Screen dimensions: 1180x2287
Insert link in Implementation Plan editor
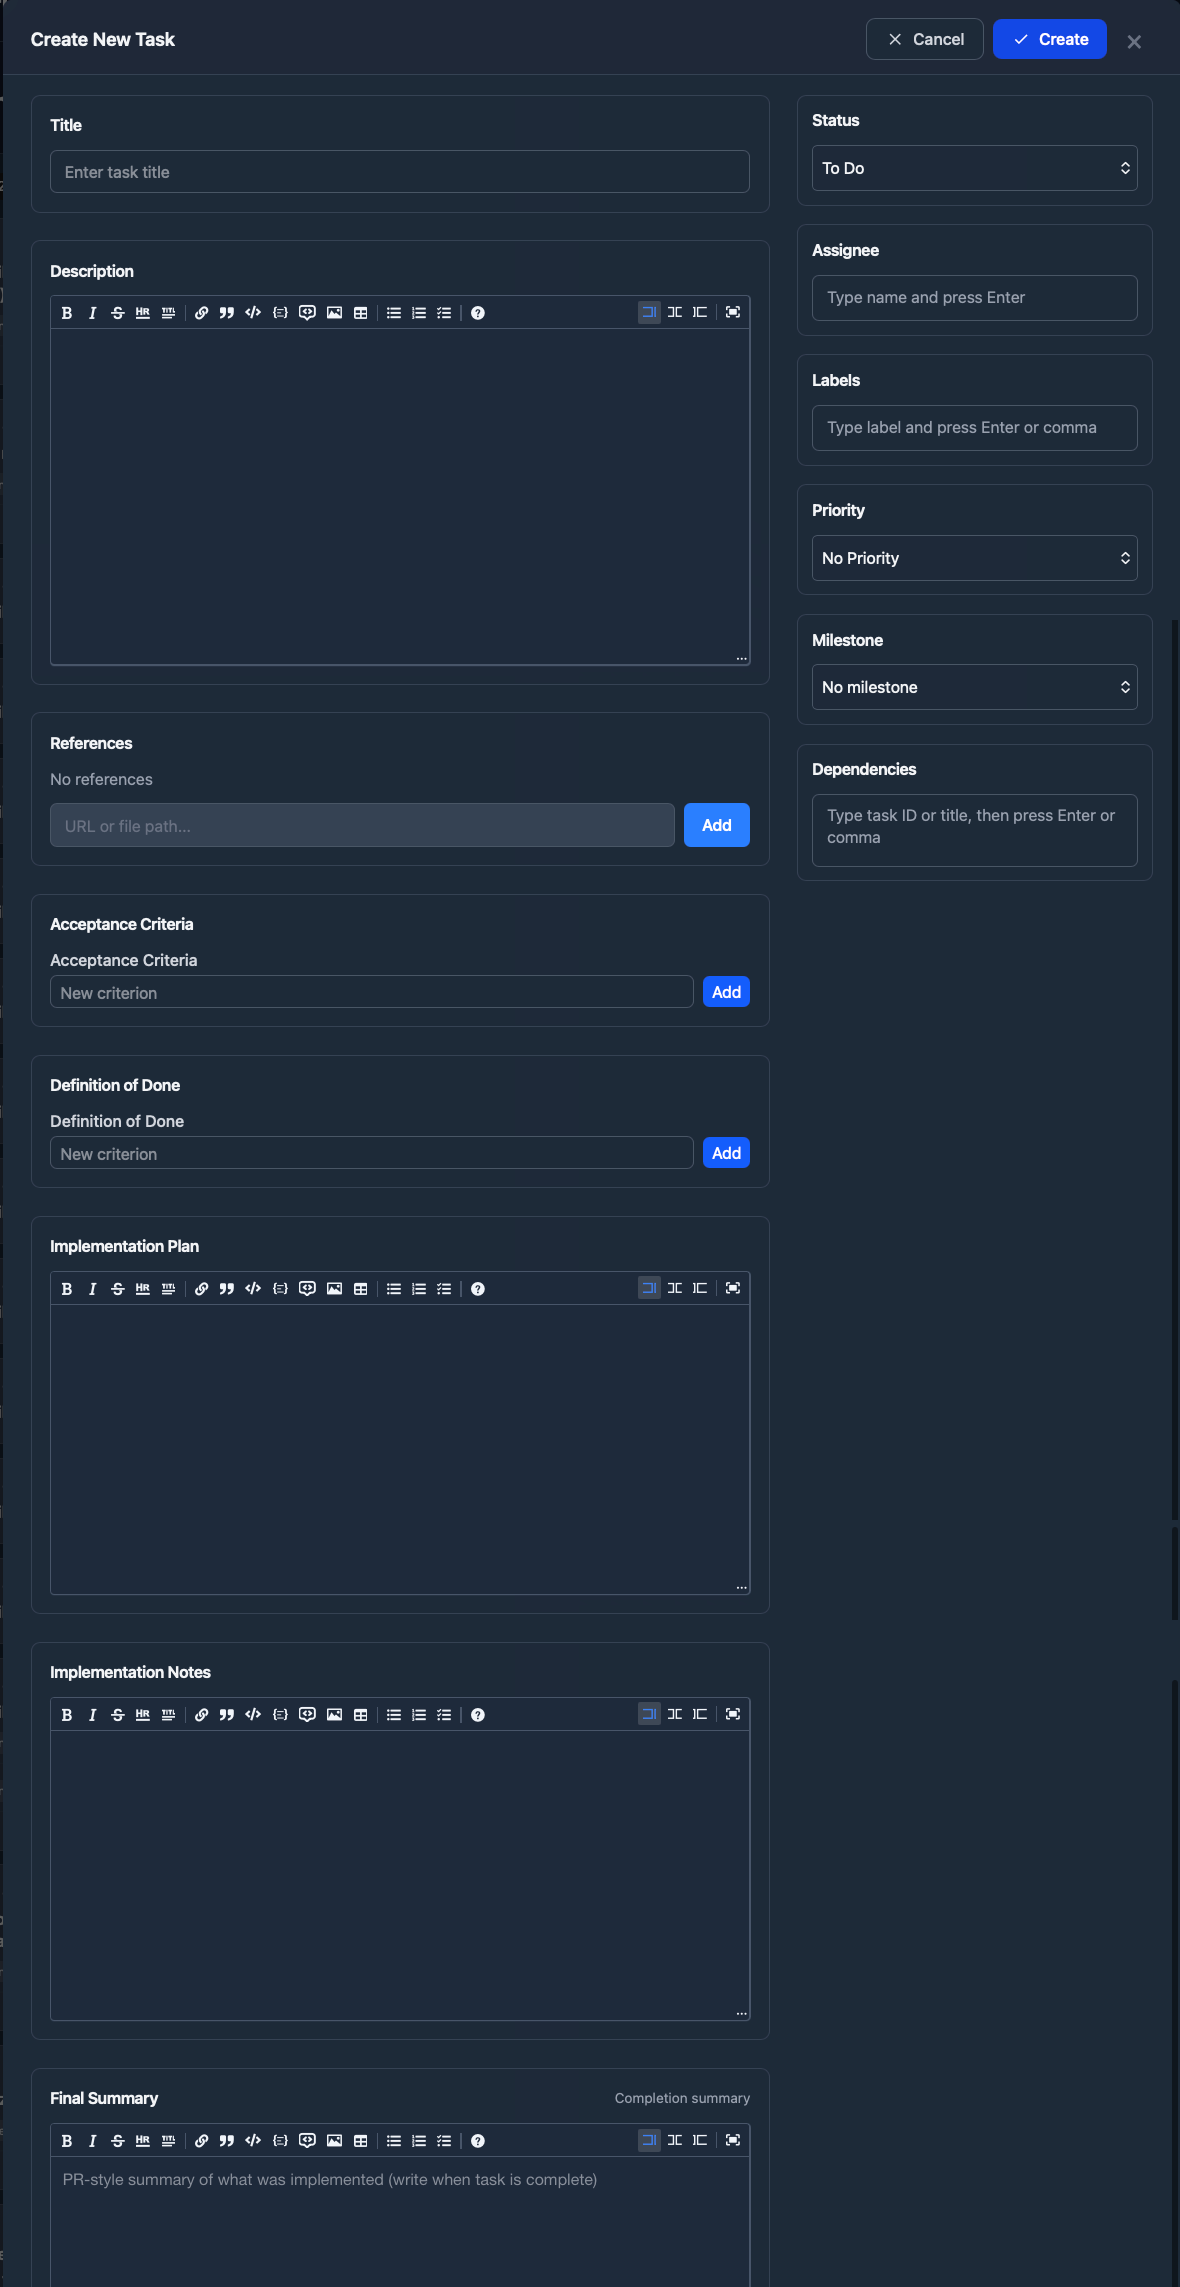tap(202, 1289)
